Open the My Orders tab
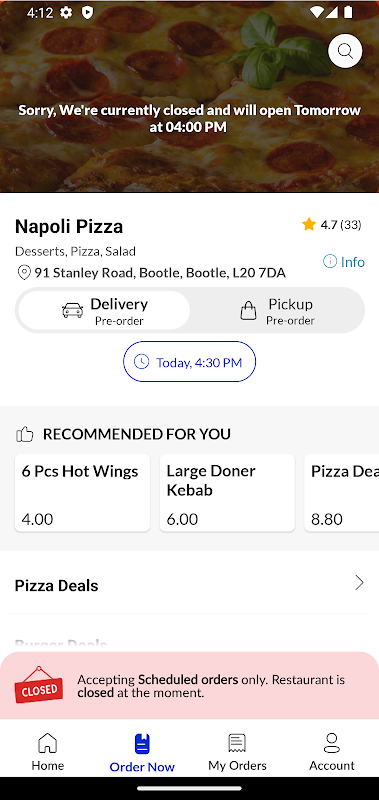Viewport: 379px width, 800px height. [237, 752]
